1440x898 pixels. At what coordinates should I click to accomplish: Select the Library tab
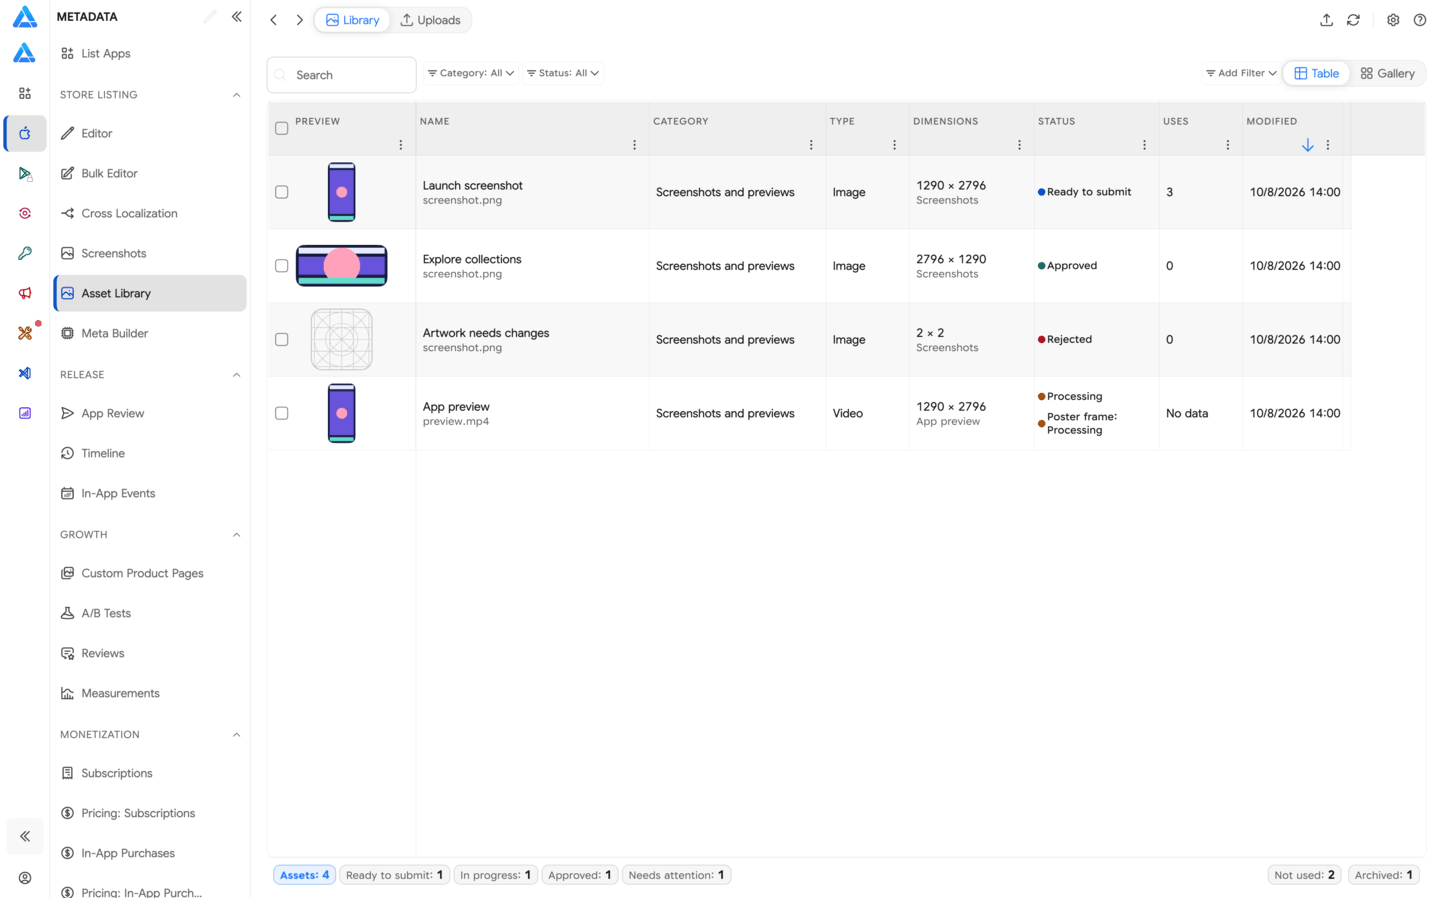353,20
